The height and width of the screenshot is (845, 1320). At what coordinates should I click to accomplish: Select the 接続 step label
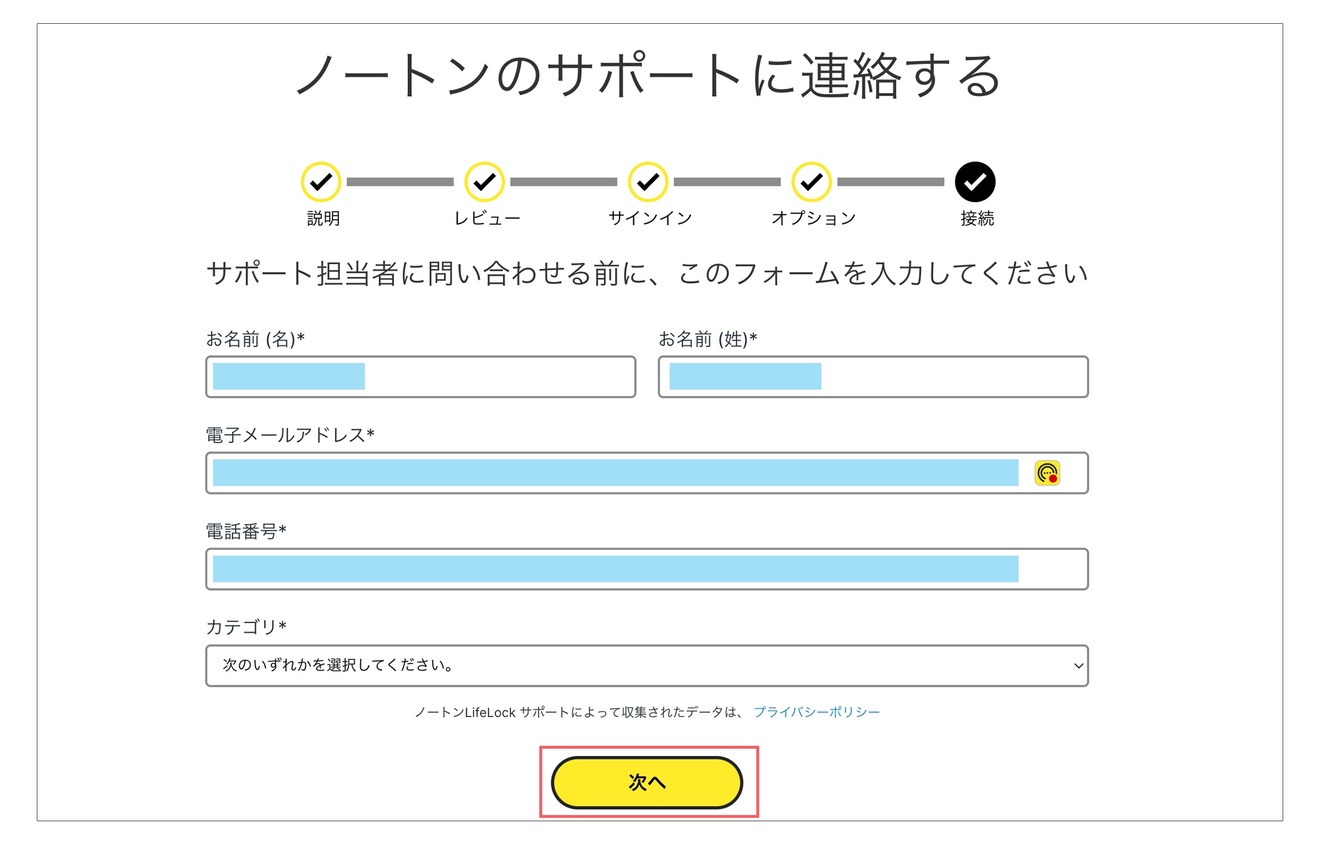pyautogui.click(x=977, y=218)
